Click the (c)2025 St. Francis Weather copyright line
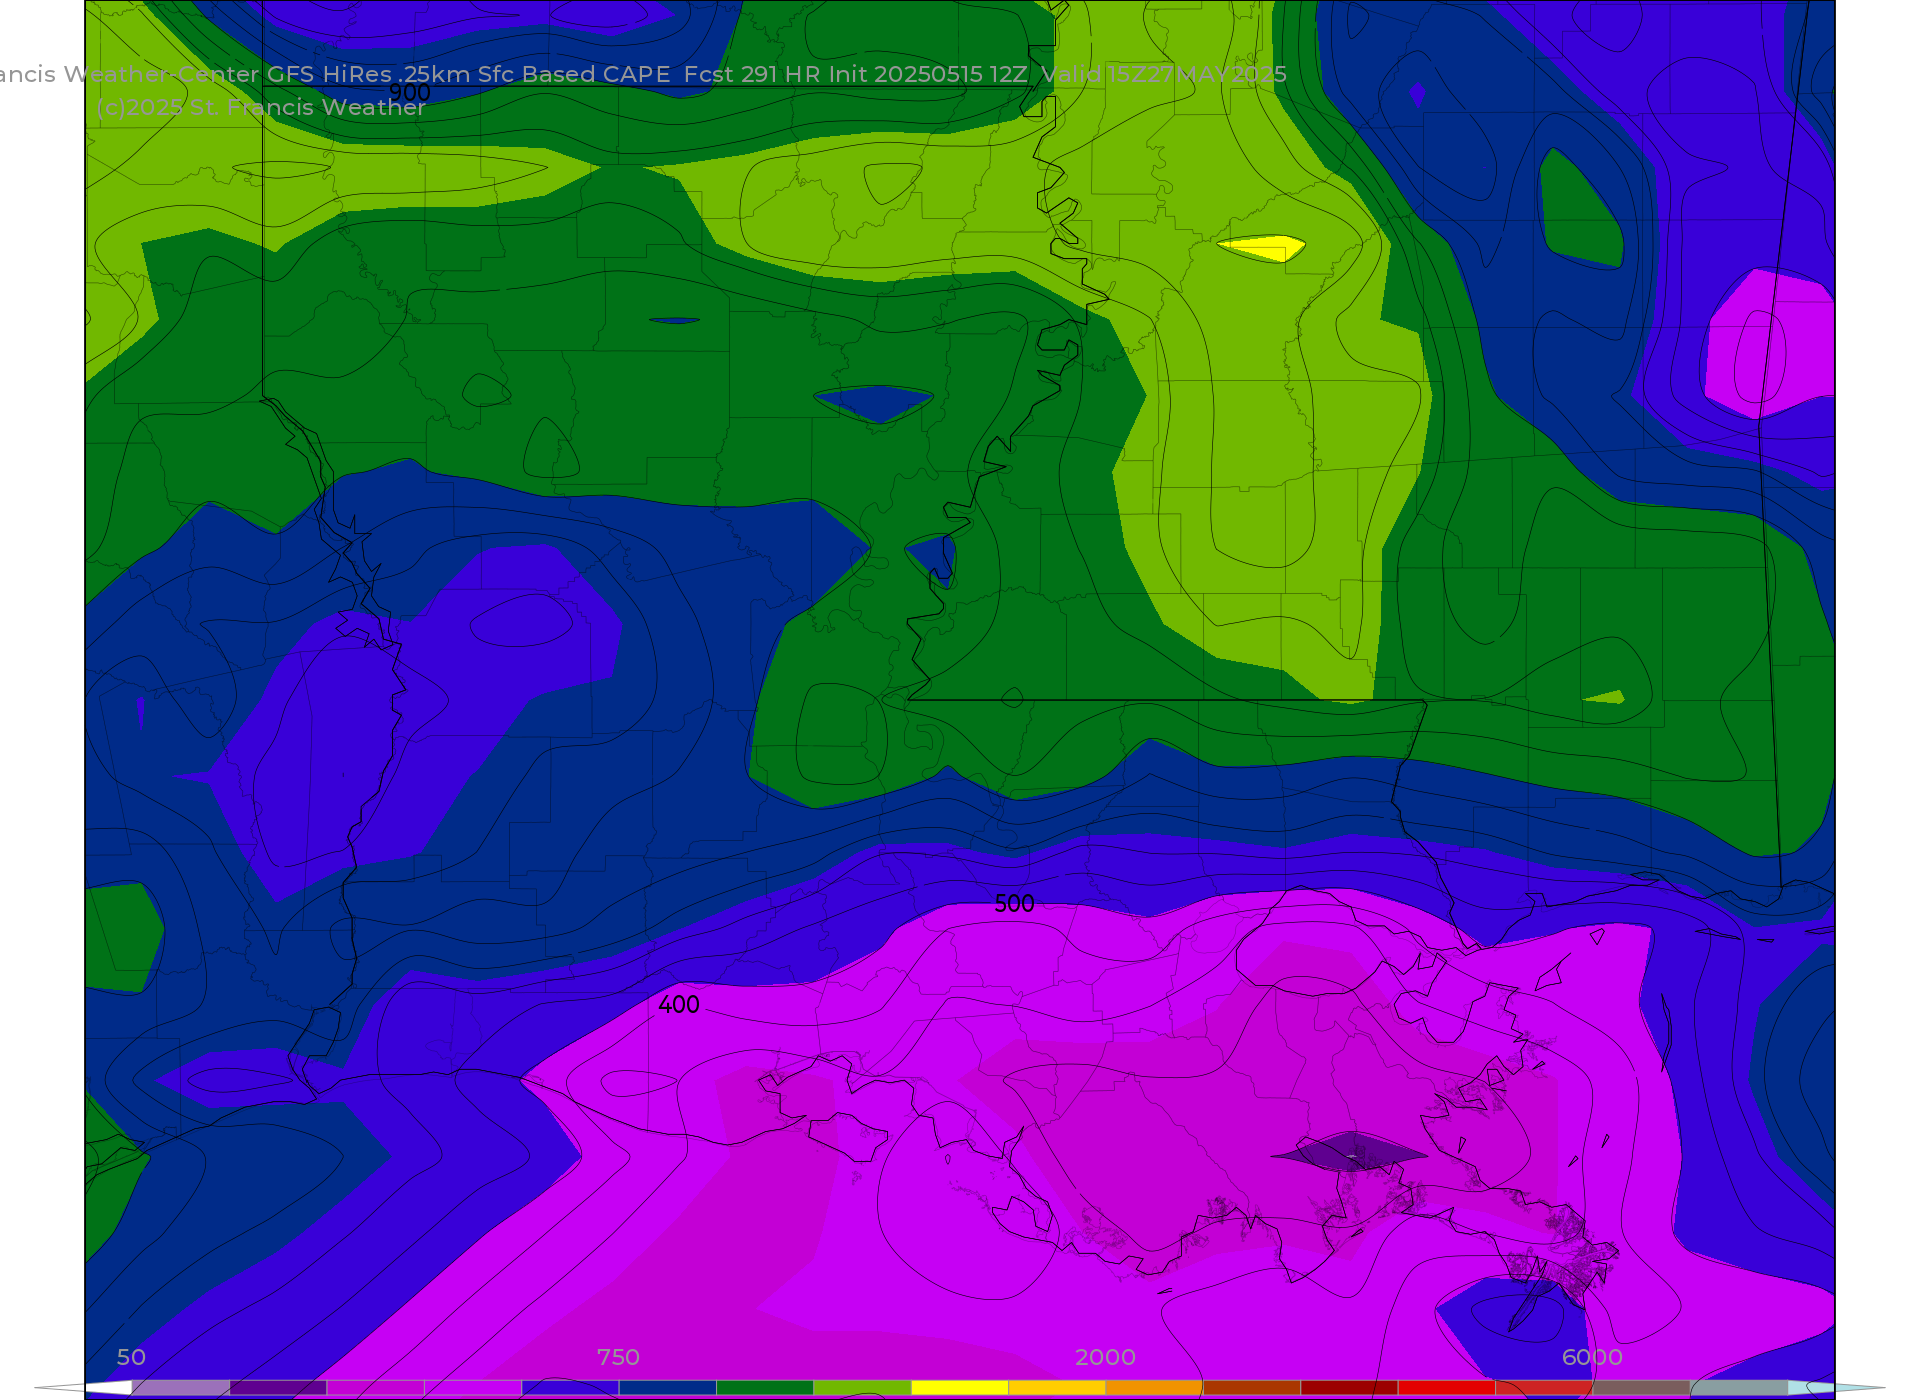1920x1400 pixels. coord(261,107)
